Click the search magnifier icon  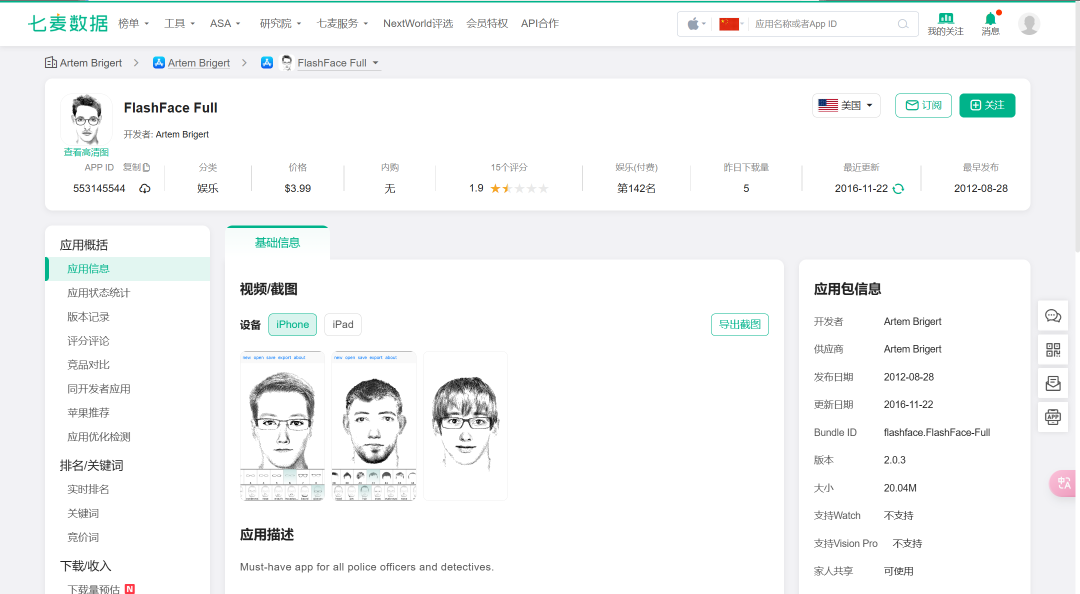click(x=903, y=24)
